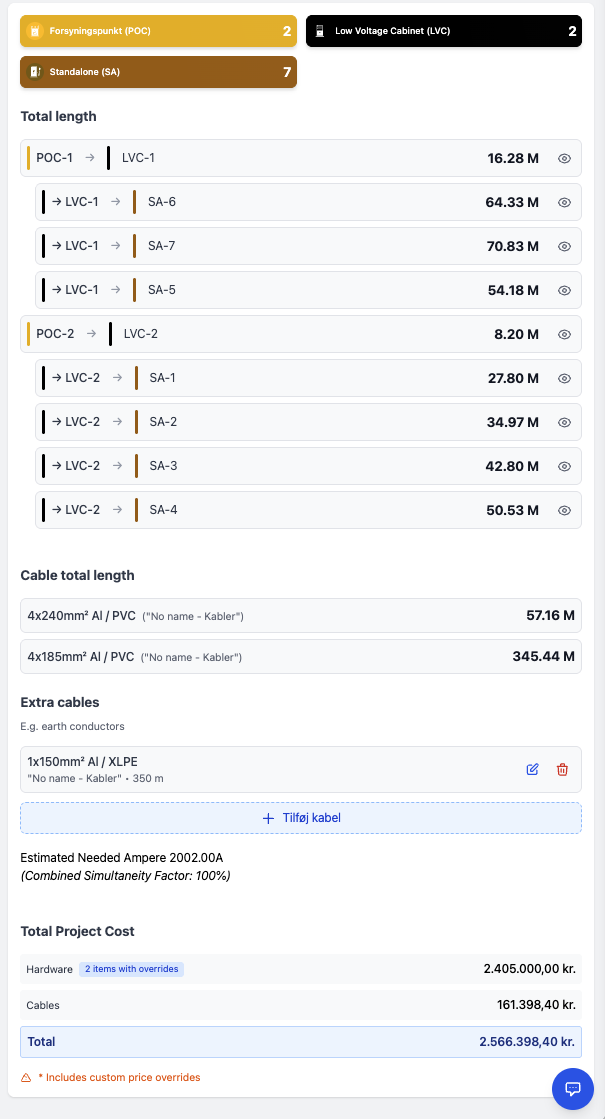Select the LVC-1 to SA-6 row
Viewport: 605px width, 1119px height.
tap(300, 202)
